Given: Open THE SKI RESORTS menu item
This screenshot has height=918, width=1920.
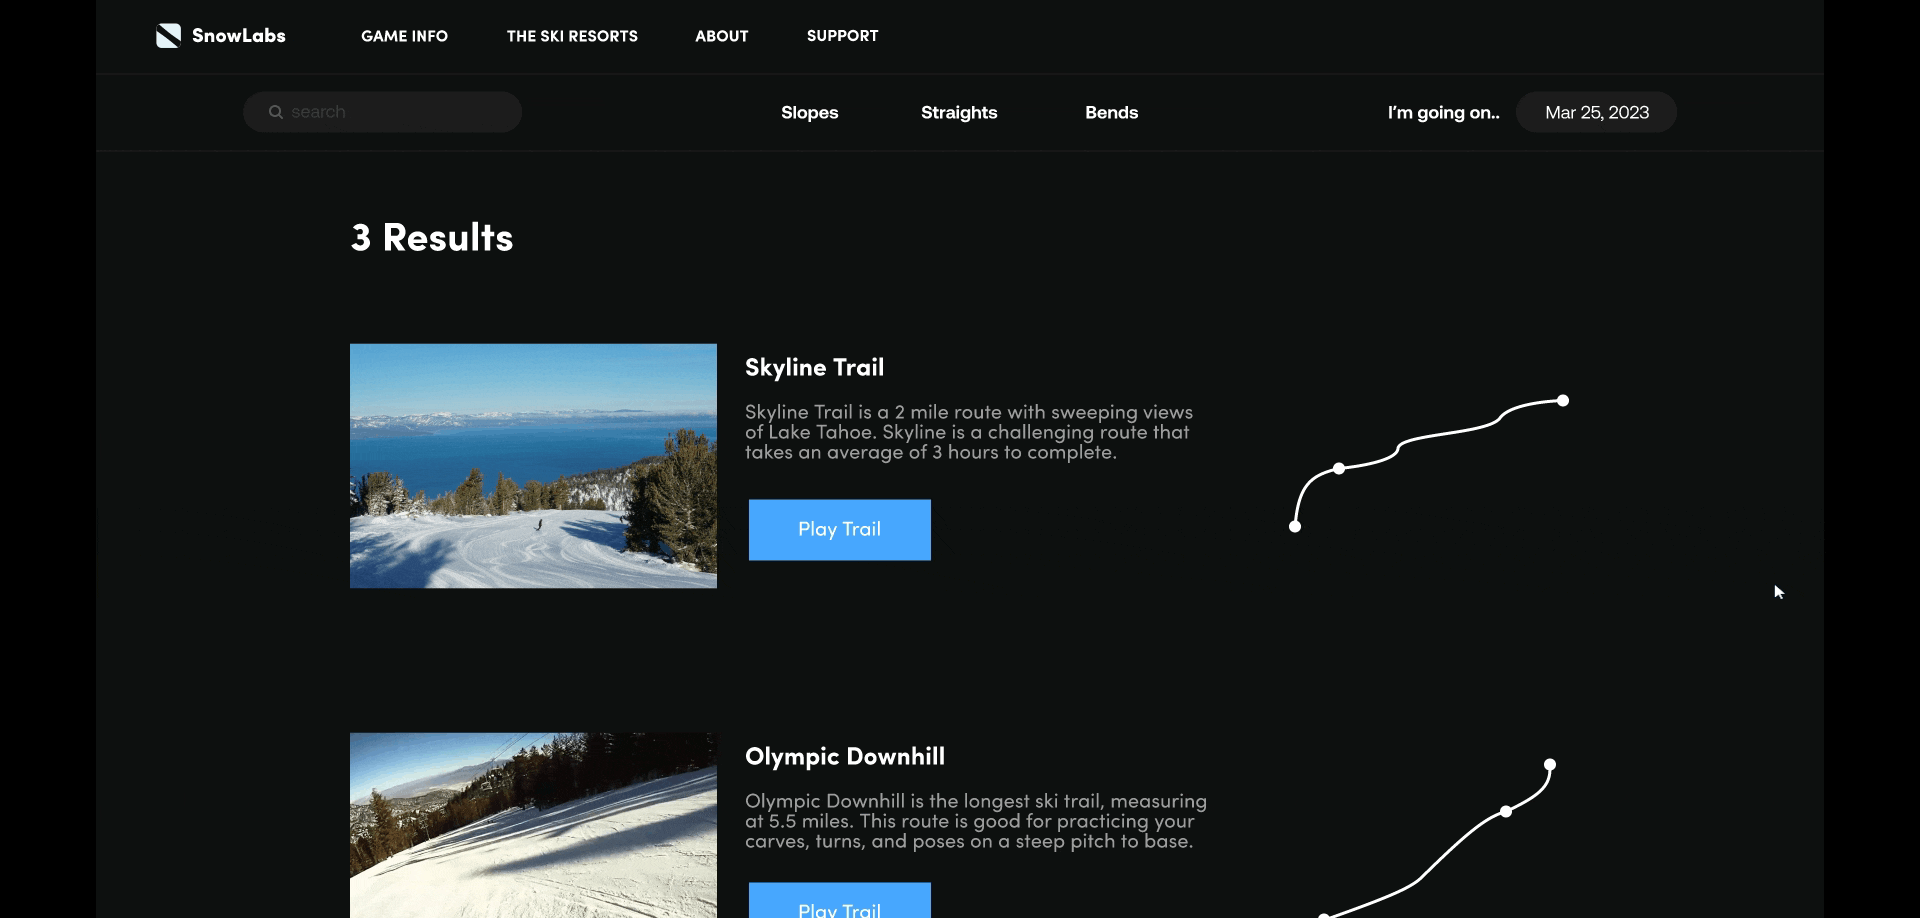Looking at the screenshot, I should tap(572, 36).
